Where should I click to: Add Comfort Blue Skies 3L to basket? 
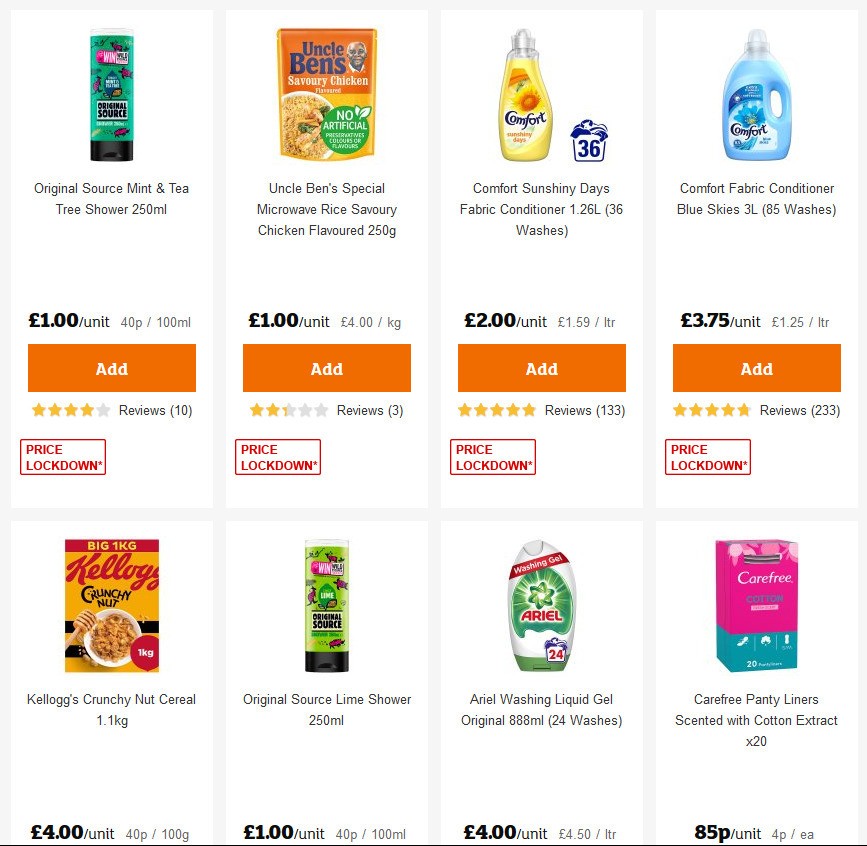pos(756,368)
